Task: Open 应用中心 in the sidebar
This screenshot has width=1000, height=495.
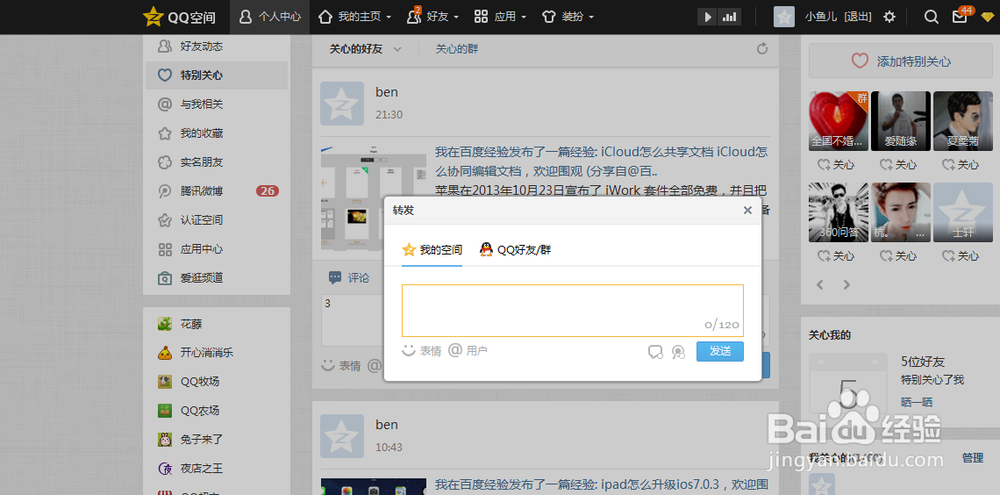Action: 217,249
